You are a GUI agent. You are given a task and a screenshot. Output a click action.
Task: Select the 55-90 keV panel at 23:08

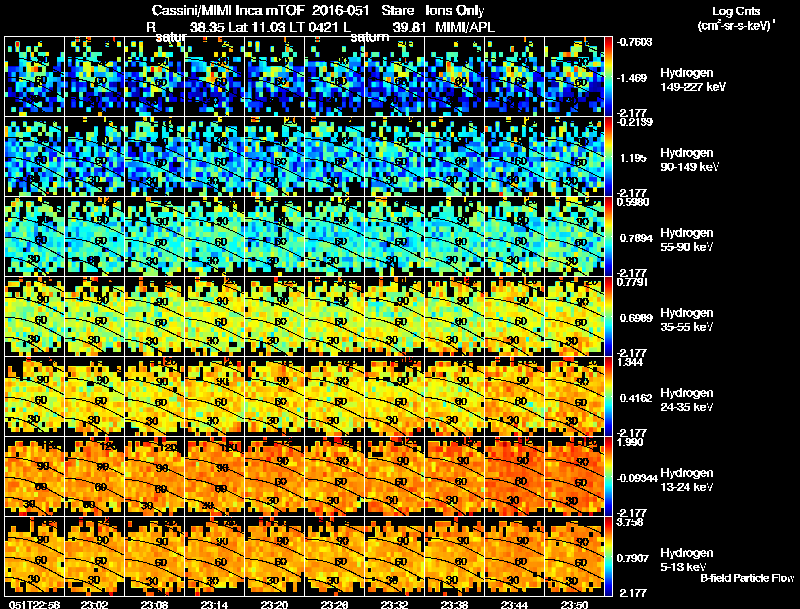tap(154, 237)
